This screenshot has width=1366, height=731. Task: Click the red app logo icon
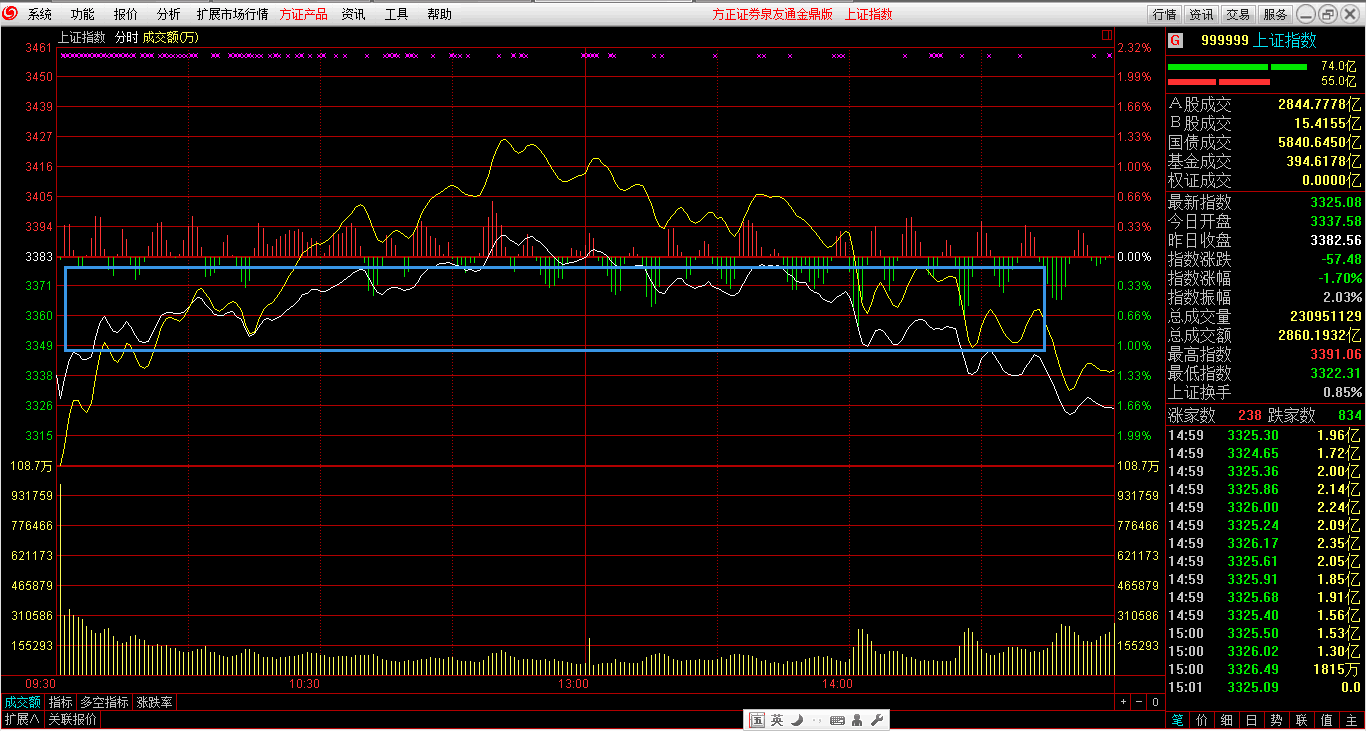coord(11,14)
